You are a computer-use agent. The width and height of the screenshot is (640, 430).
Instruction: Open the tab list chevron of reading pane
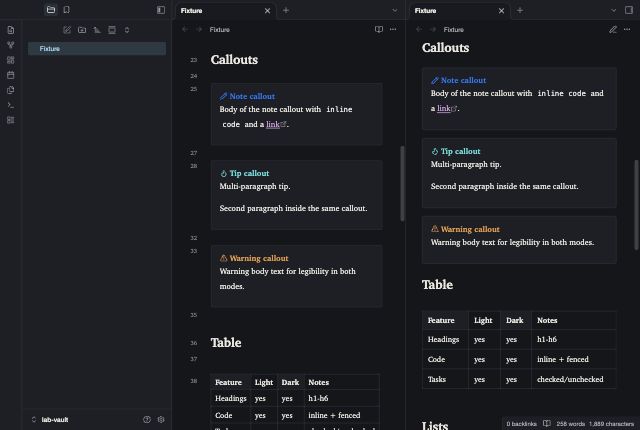(x=613, y=11)
